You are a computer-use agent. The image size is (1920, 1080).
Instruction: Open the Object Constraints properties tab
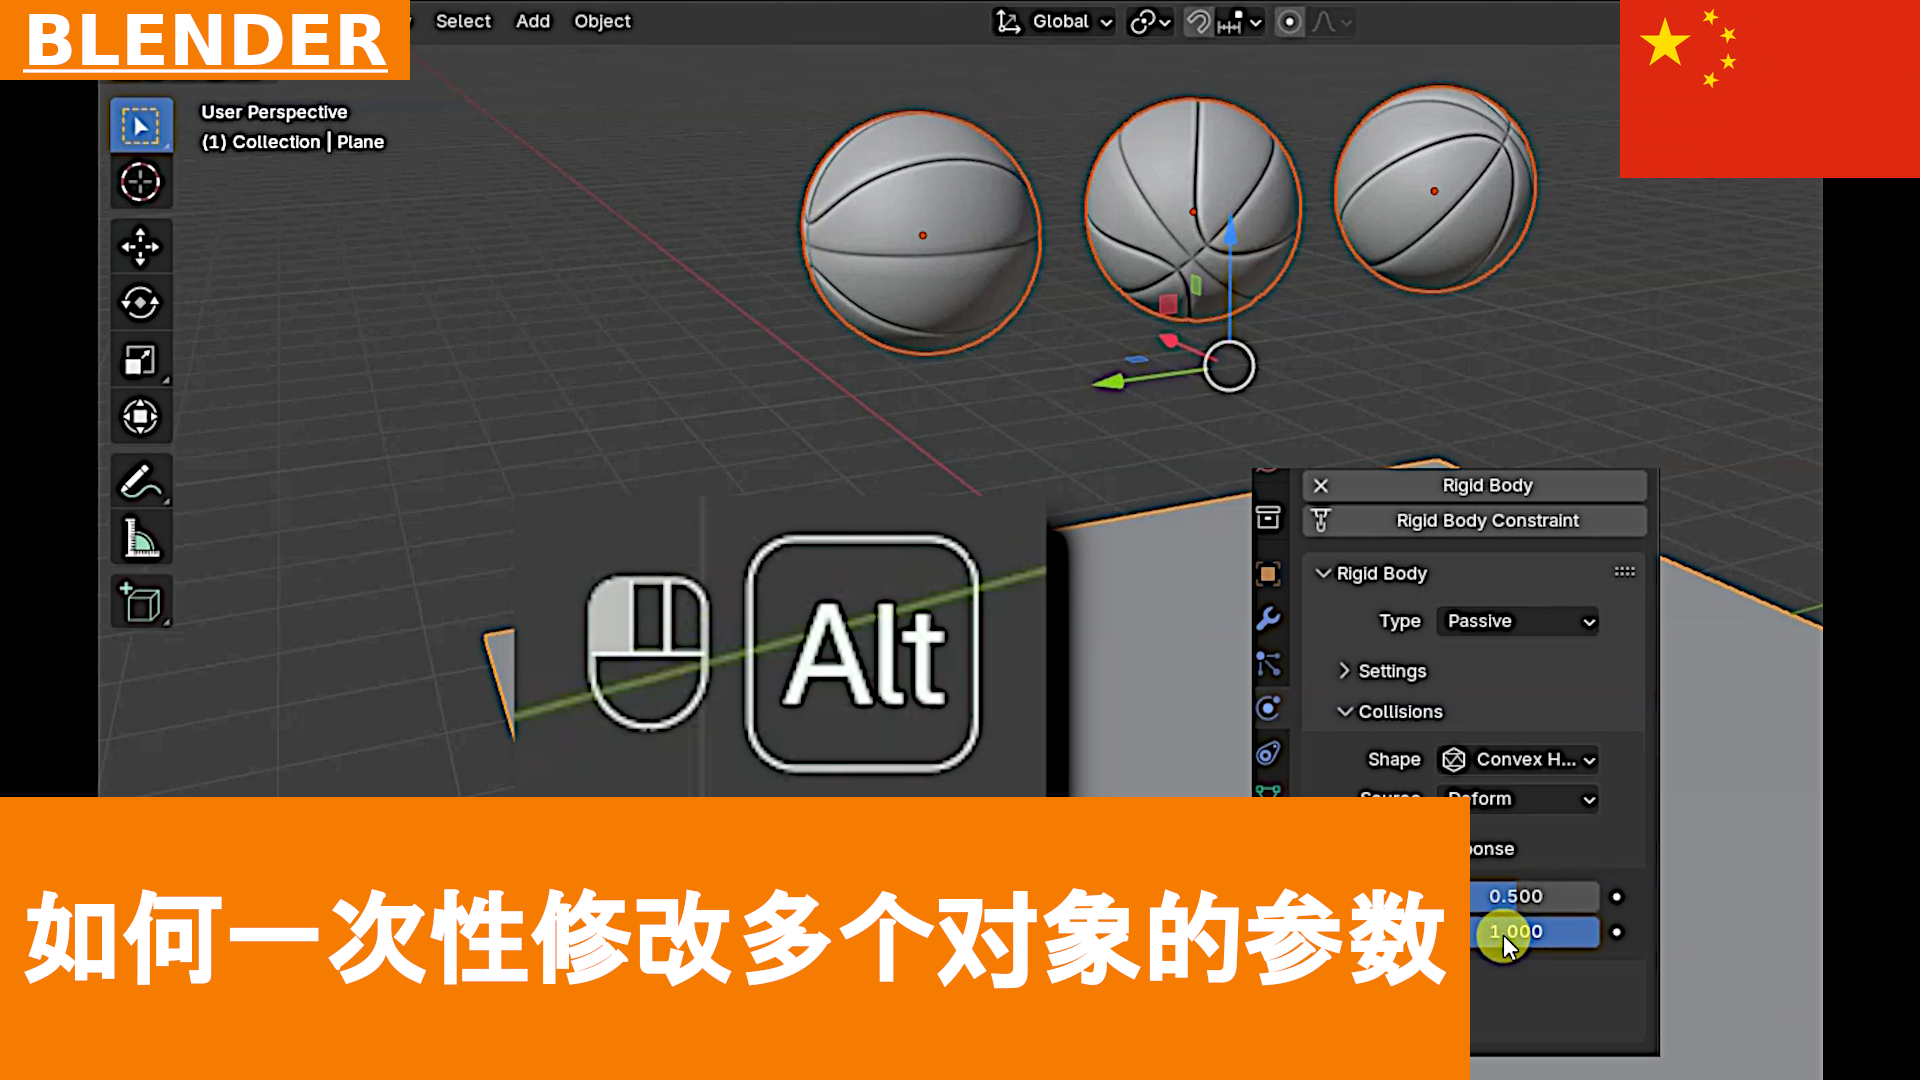coord(1268,753)
